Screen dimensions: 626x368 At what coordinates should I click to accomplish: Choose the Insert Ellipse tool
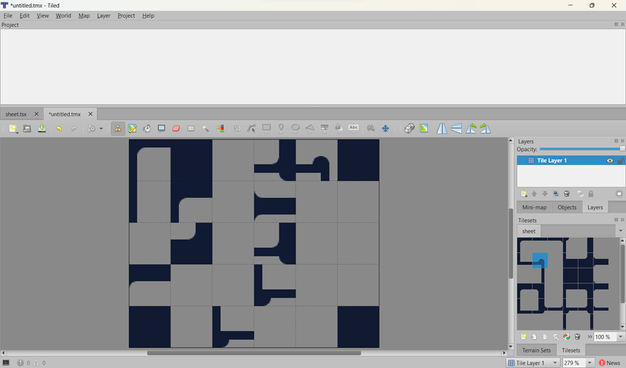click(x=295, y=129)
